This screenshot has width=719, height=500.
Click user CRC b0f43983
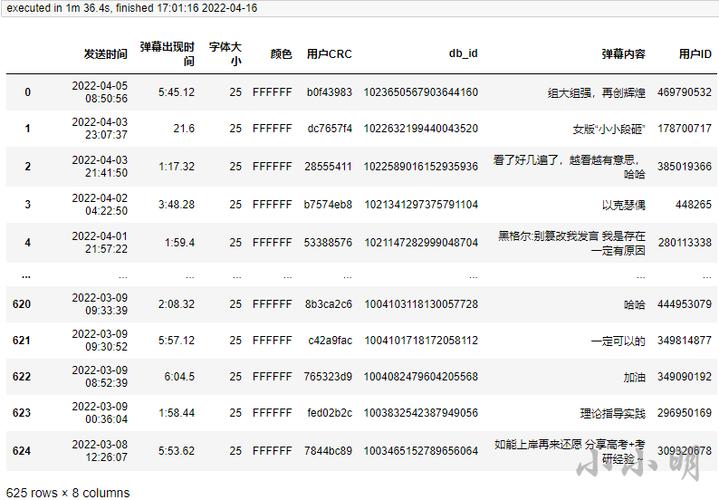pos(329,92)
